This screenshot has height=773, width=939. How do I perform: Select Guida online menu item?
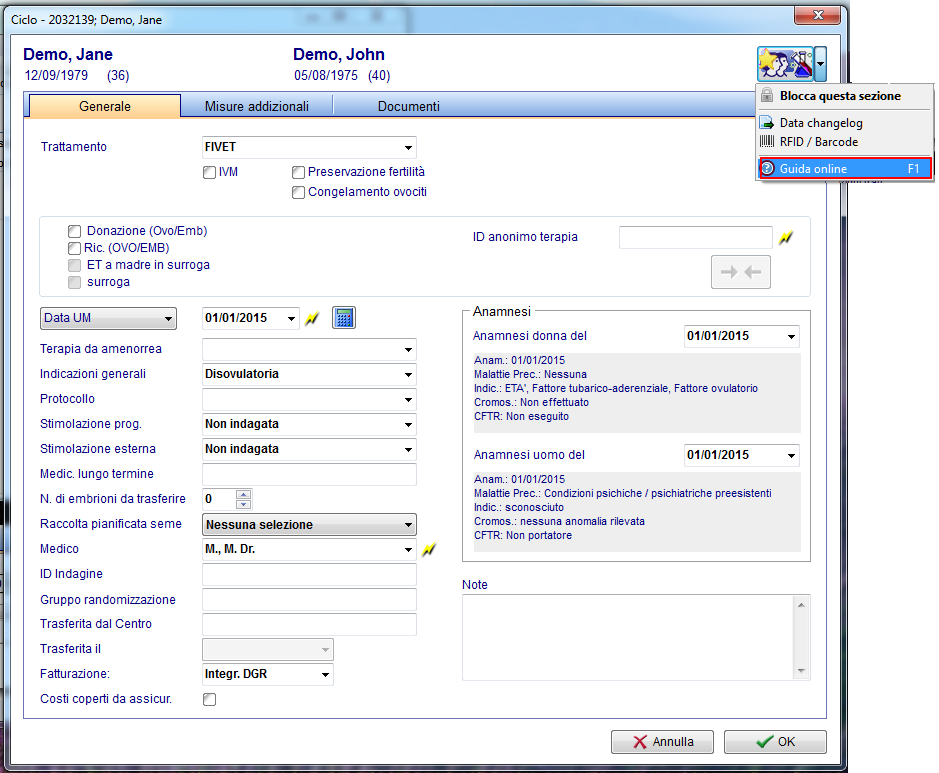[x=845, y=169]
